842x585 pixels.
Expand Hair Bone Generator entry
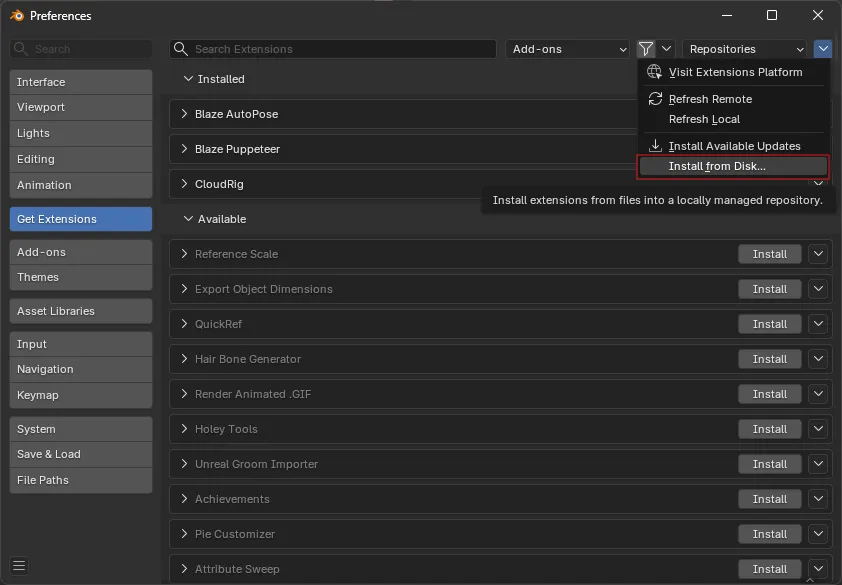tap(184, 359)
